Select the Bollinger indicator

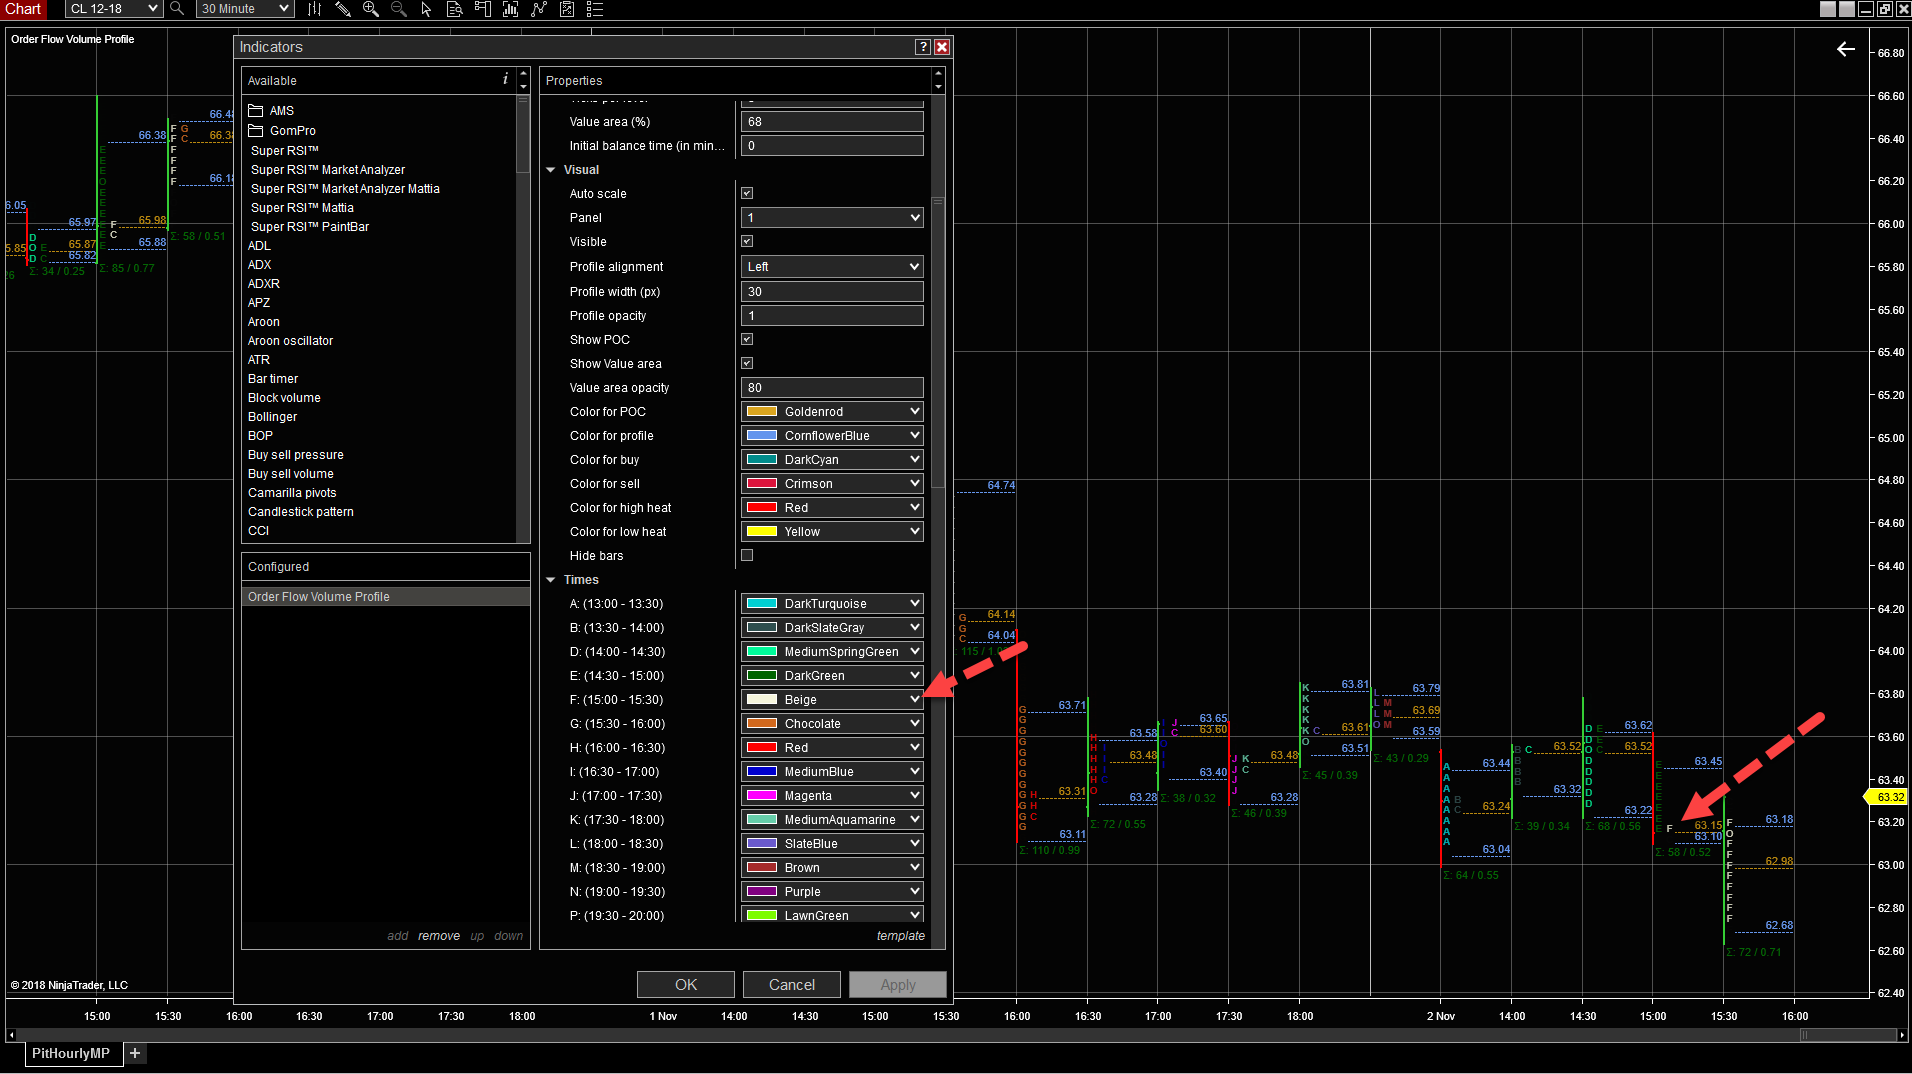pos(273,417)
